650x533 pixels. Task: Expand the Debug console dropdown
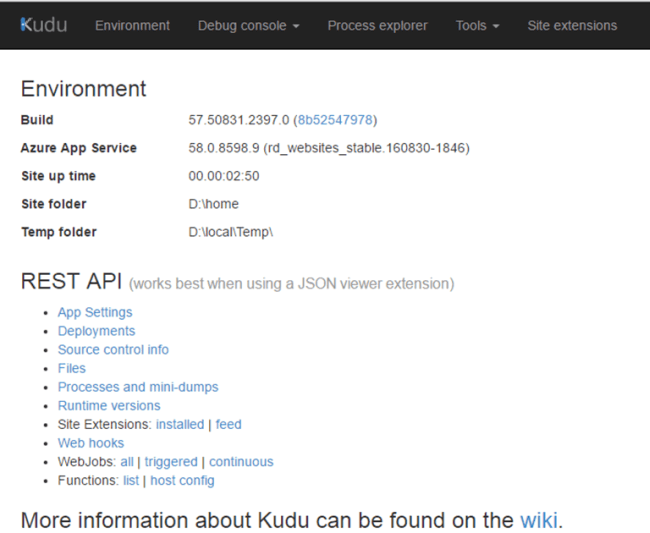coord(248,25)
